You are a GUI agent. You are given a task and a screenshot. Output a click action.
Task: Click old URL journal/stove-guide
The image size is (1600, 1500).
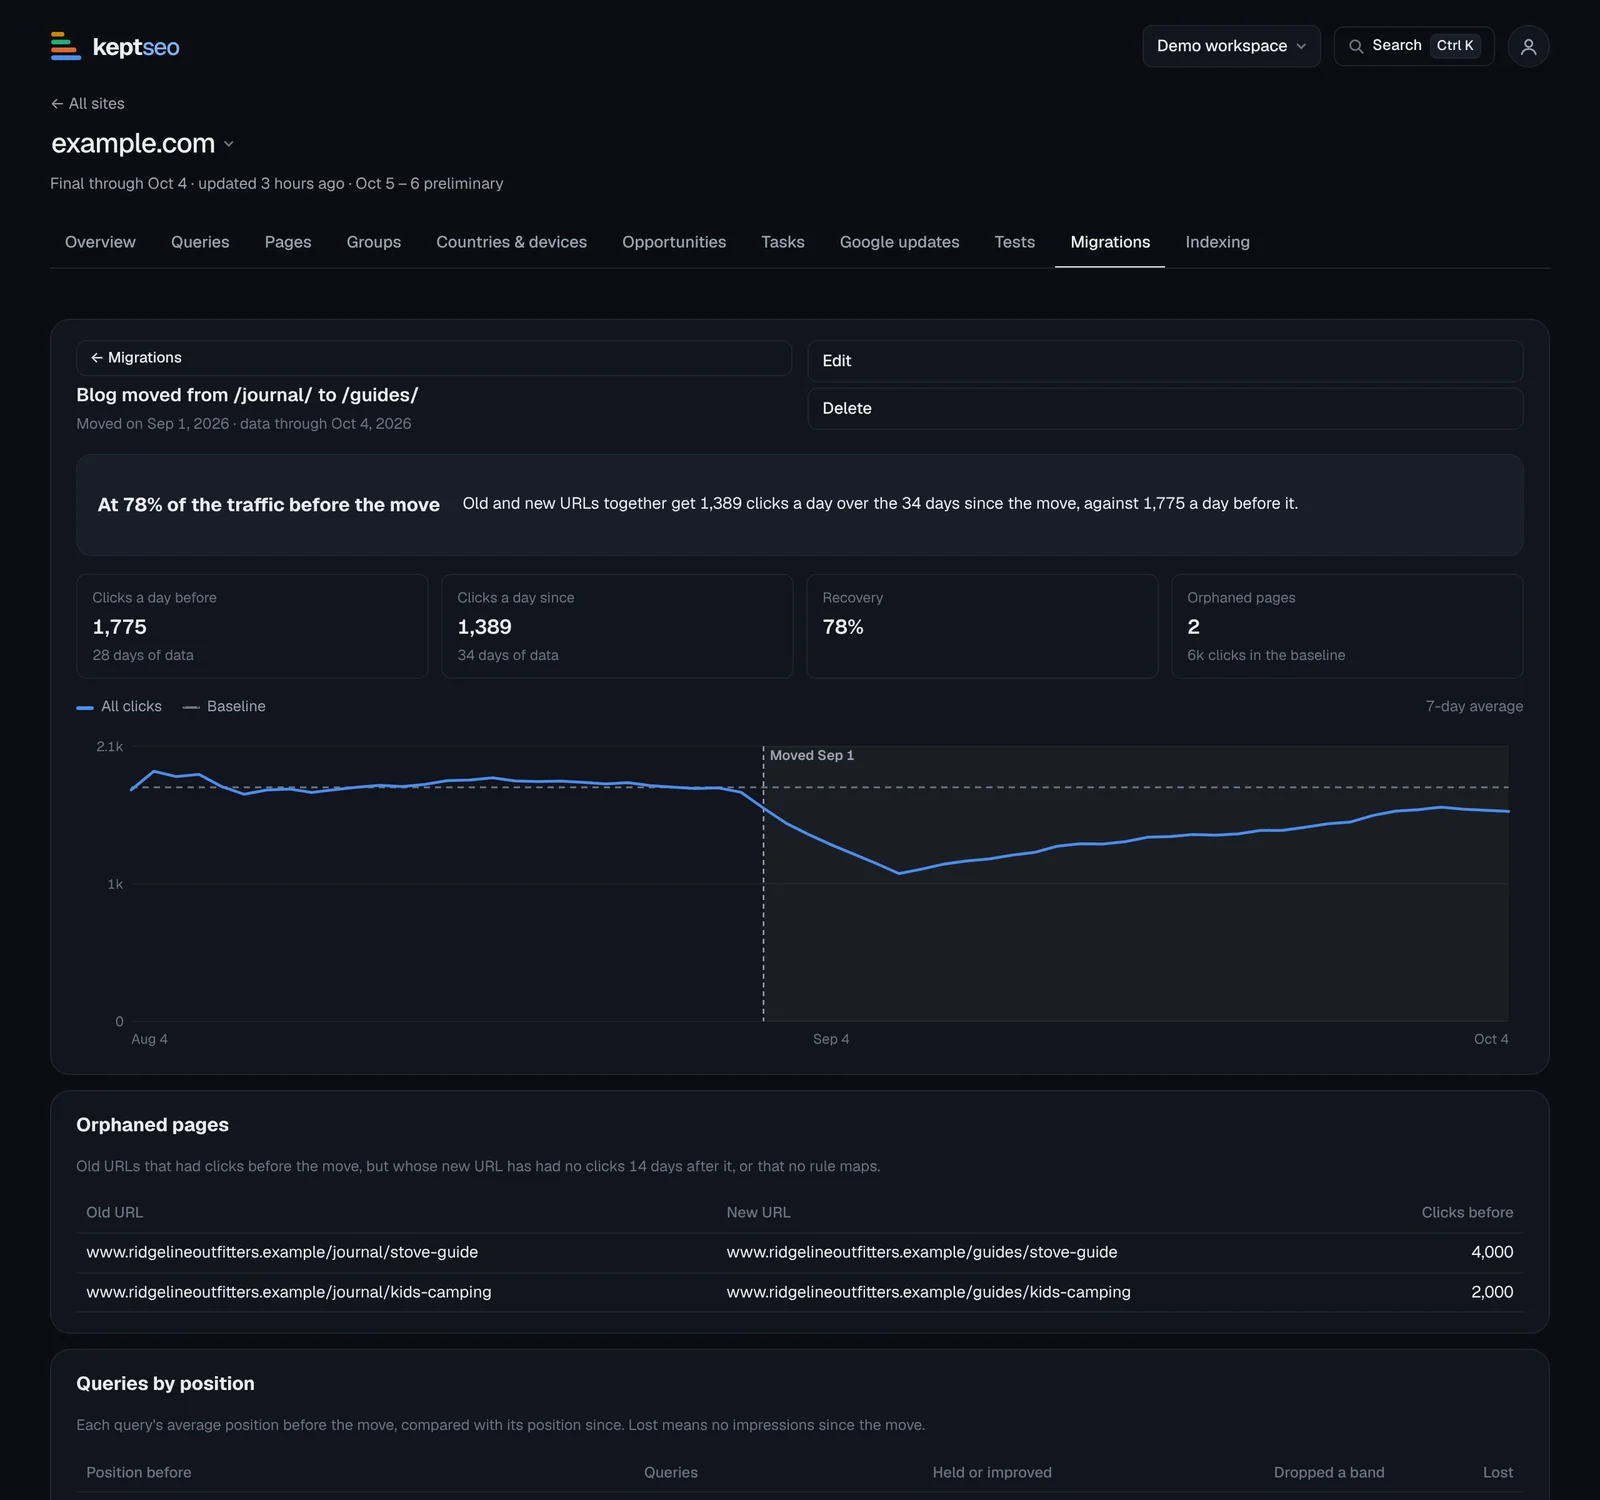tap(282, 1253)
